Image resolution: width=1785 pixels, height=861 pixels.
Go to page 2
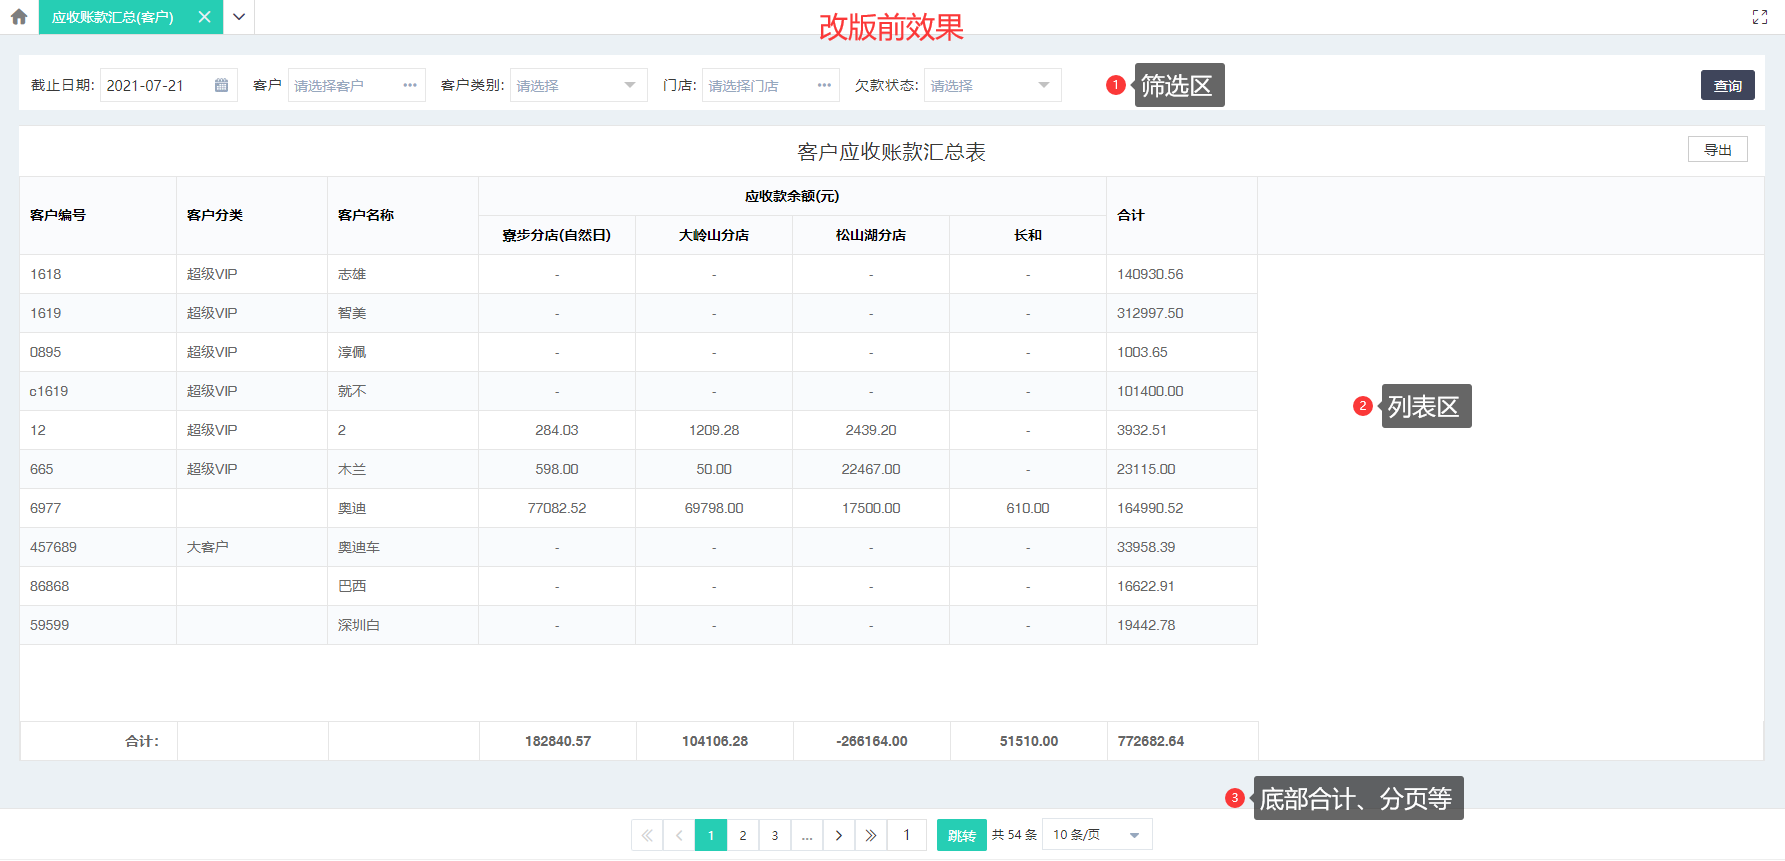click(x=743, y=835)
